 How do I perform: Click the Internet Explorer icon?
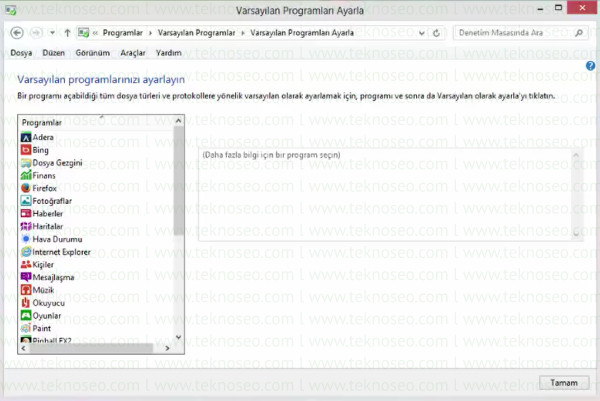click(26, 252)
